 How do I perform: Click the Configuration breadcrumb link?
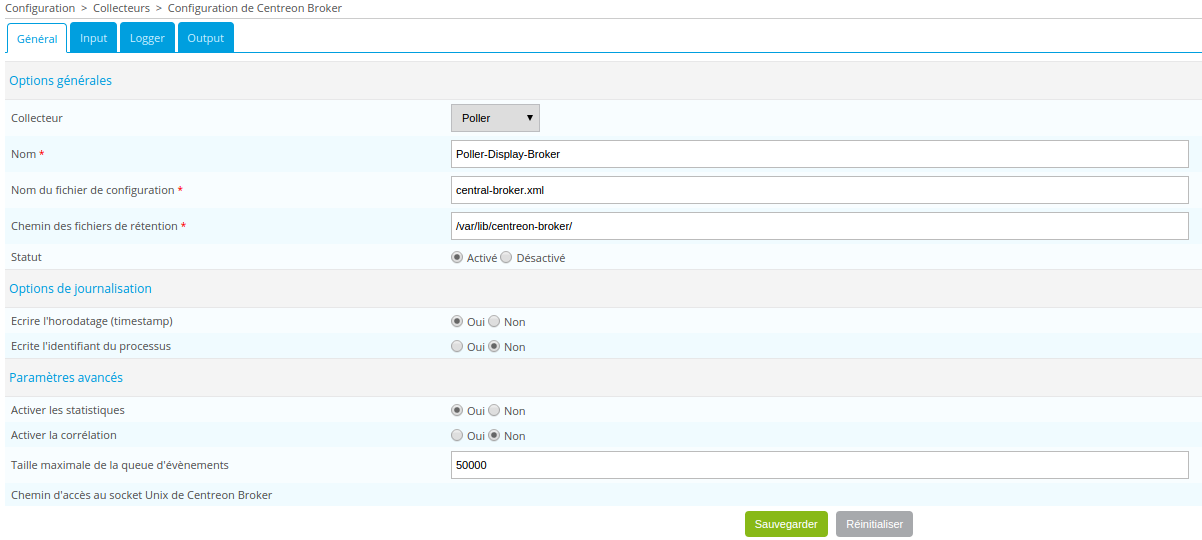(x=40, y=8)
